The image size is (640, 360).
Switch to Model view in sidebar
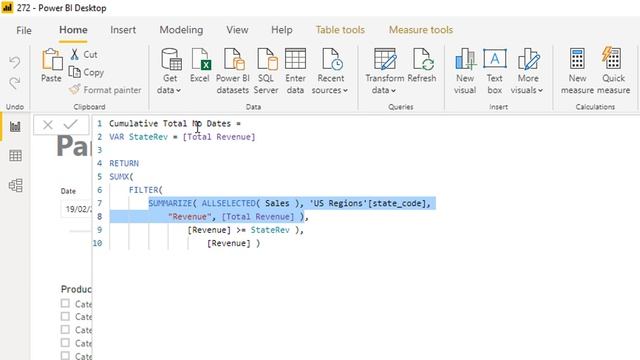coord(15,185)
